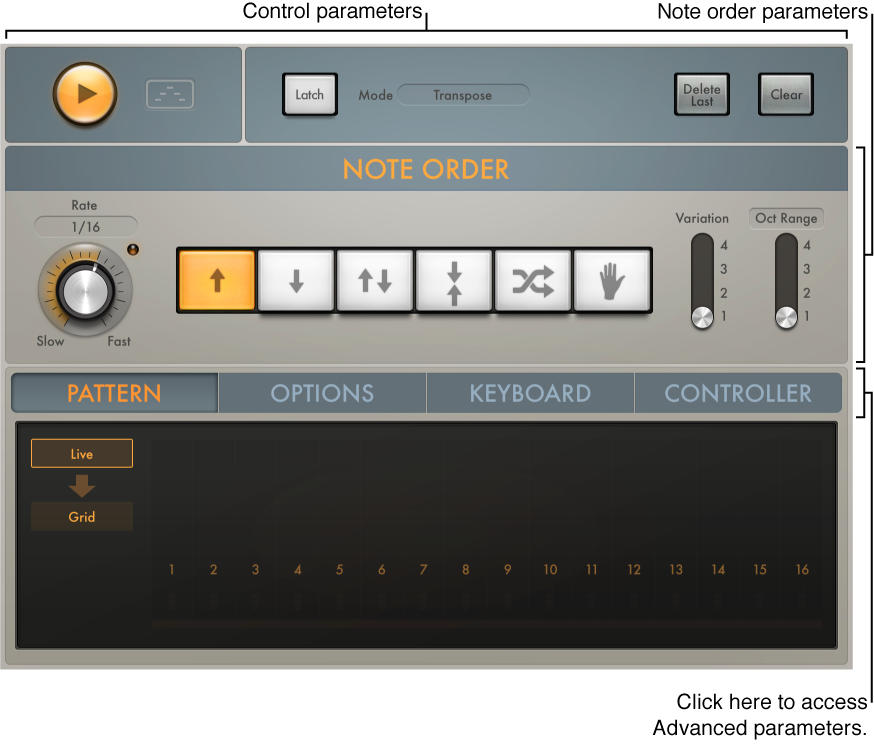Click the note input icon beside Play
Image resolution: width=874 pixels, height=746 pixels.
pyautogui.click(x=169, y=93)
